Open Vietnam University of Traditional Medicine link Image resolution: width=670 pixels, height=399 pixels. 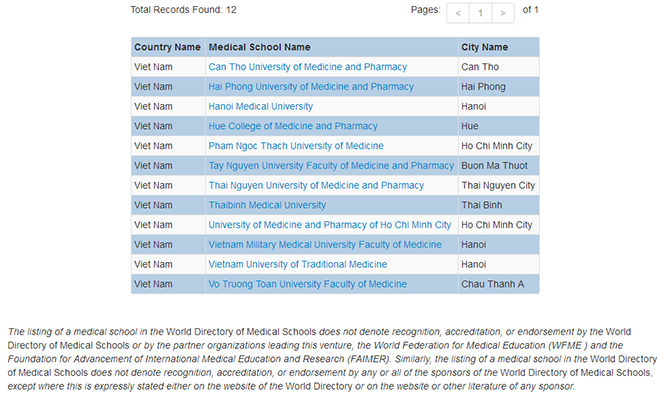[298, 264]
